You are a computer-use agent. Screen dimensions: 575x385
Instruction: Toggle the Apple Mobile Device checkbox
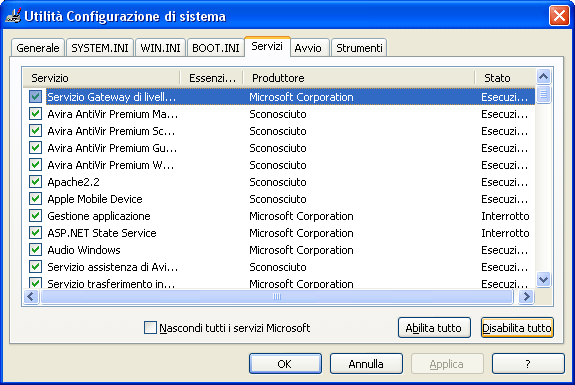36,199
